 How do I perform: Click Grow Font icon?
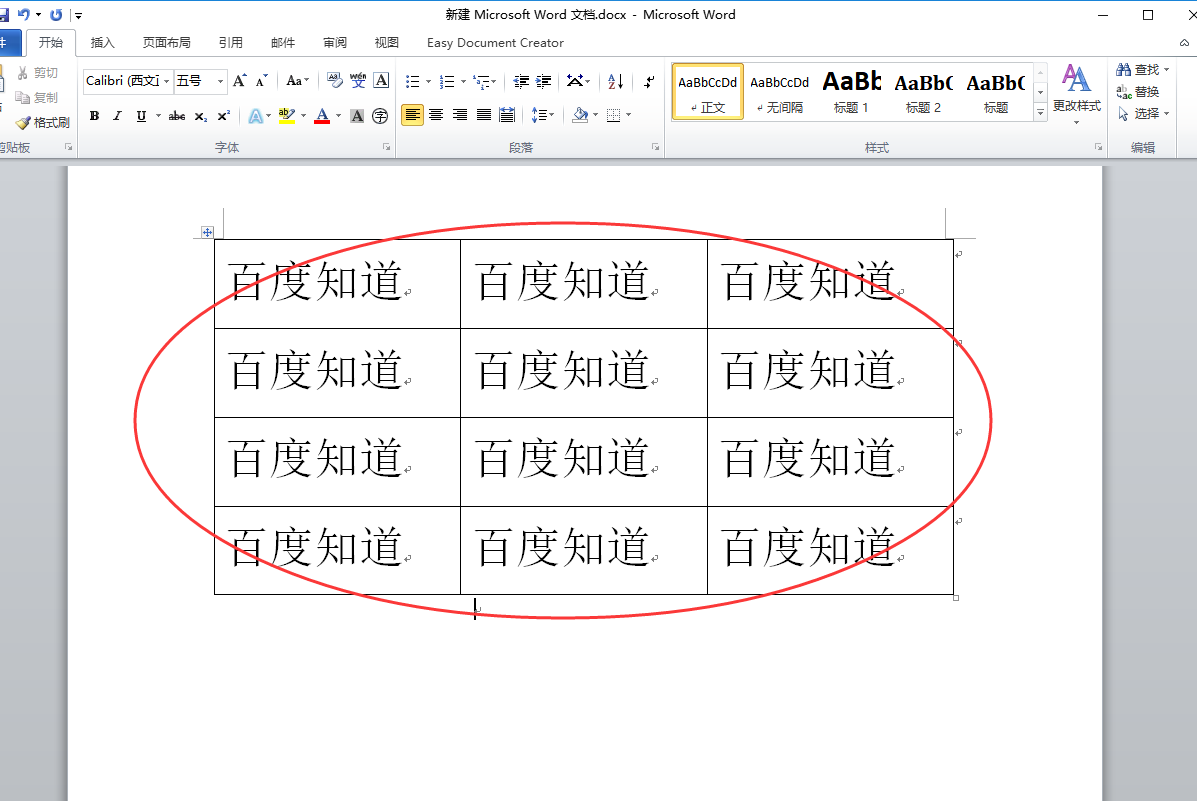pyautogui.click(x=240, y=81)
